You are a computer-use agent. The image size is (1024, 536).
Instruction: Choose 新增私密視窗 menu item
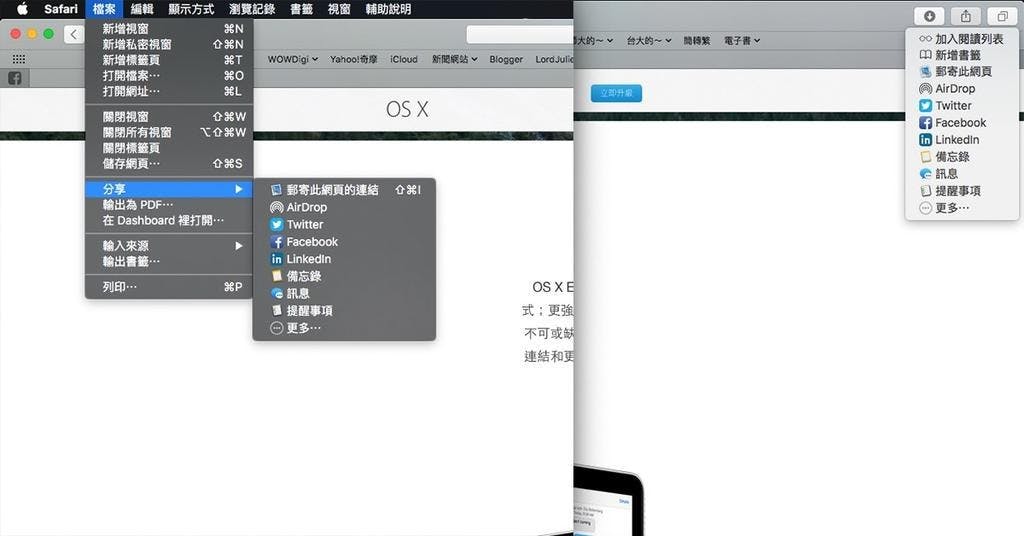pyautogui.click(x=169, y=44)
